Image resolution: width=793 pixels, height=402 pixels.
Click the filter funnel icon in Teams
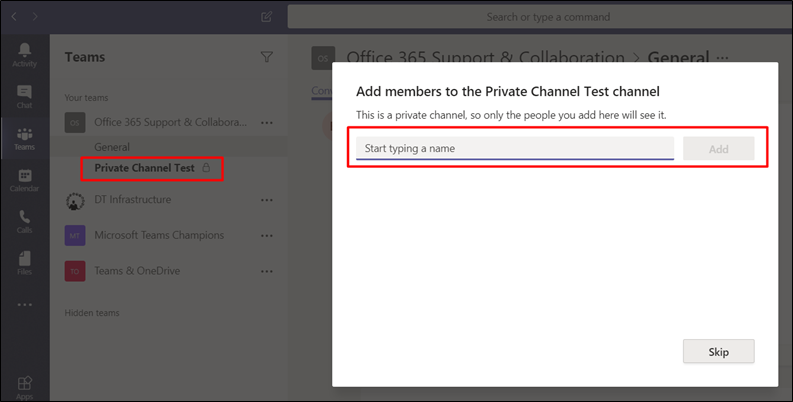click(x=267, y=57)
